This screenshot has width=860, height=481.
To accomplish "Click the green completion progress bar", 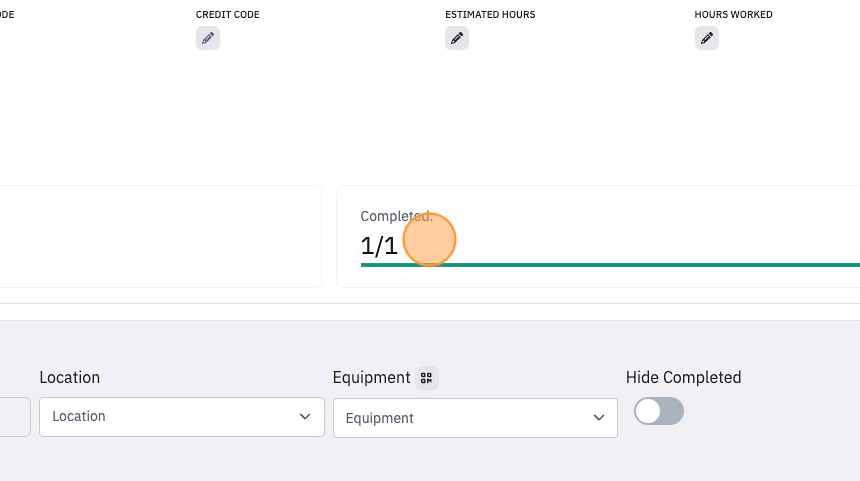I will 610,265.
